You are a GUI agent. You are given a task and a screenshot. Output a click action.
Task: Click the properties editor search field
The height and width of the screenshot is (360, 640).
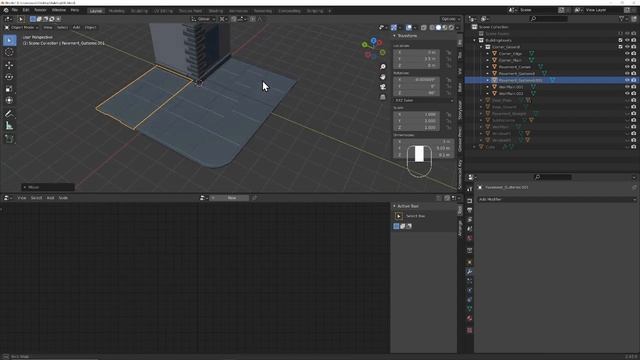[553, 177]
